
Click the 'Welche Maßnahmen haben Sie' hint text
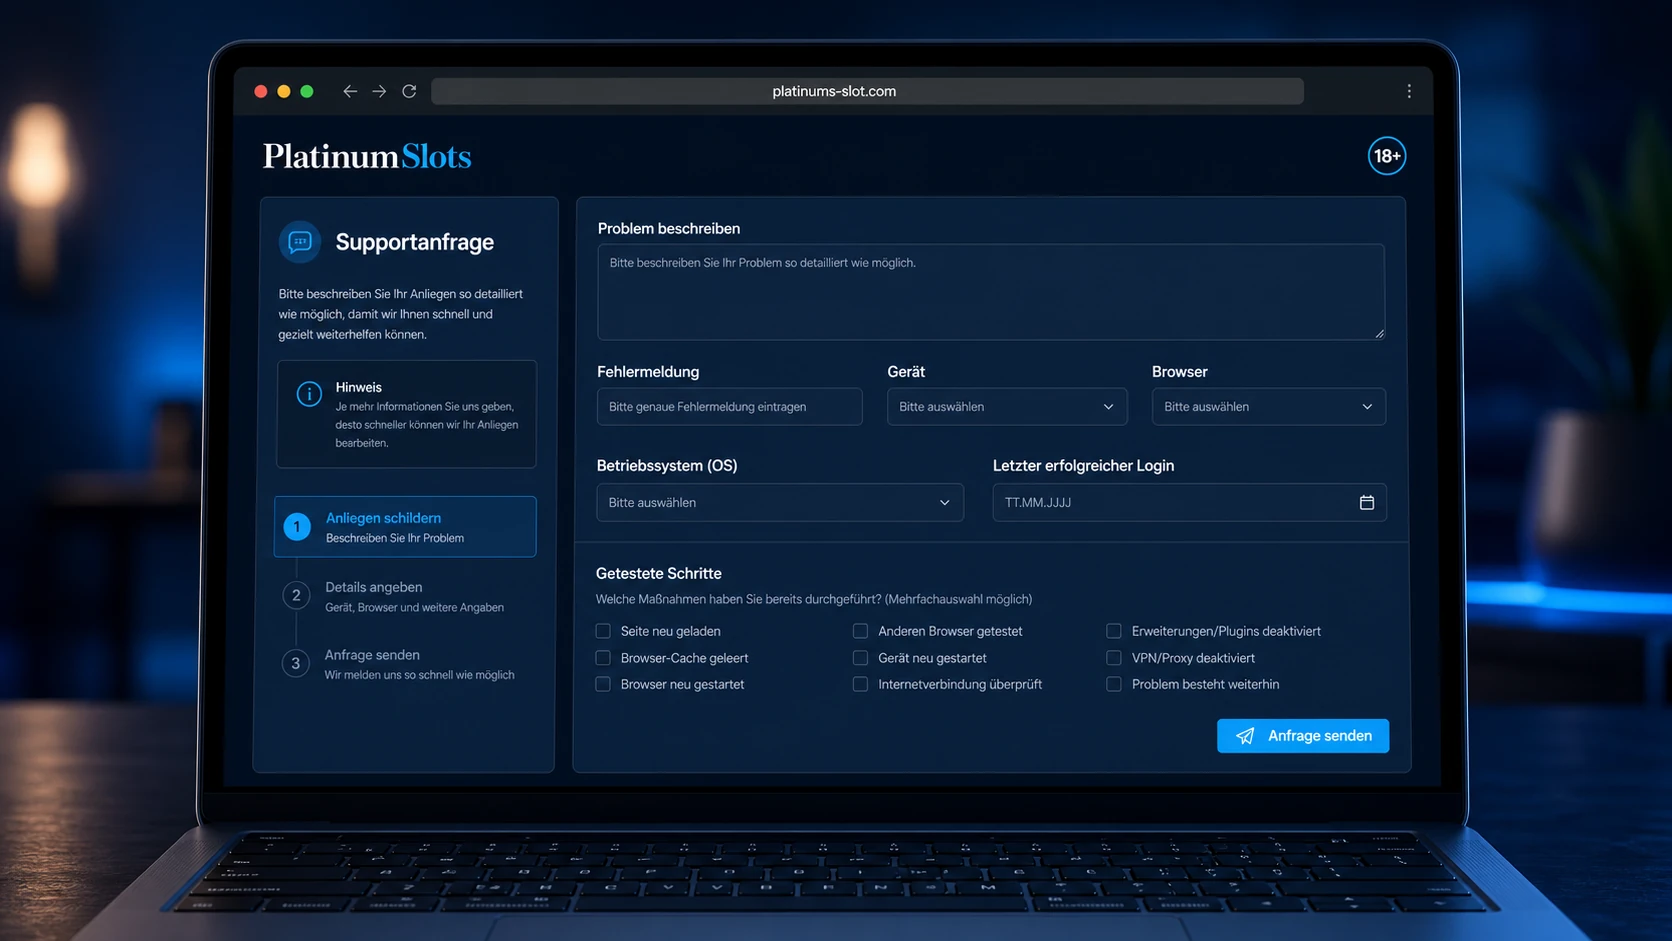coord(814,599)
